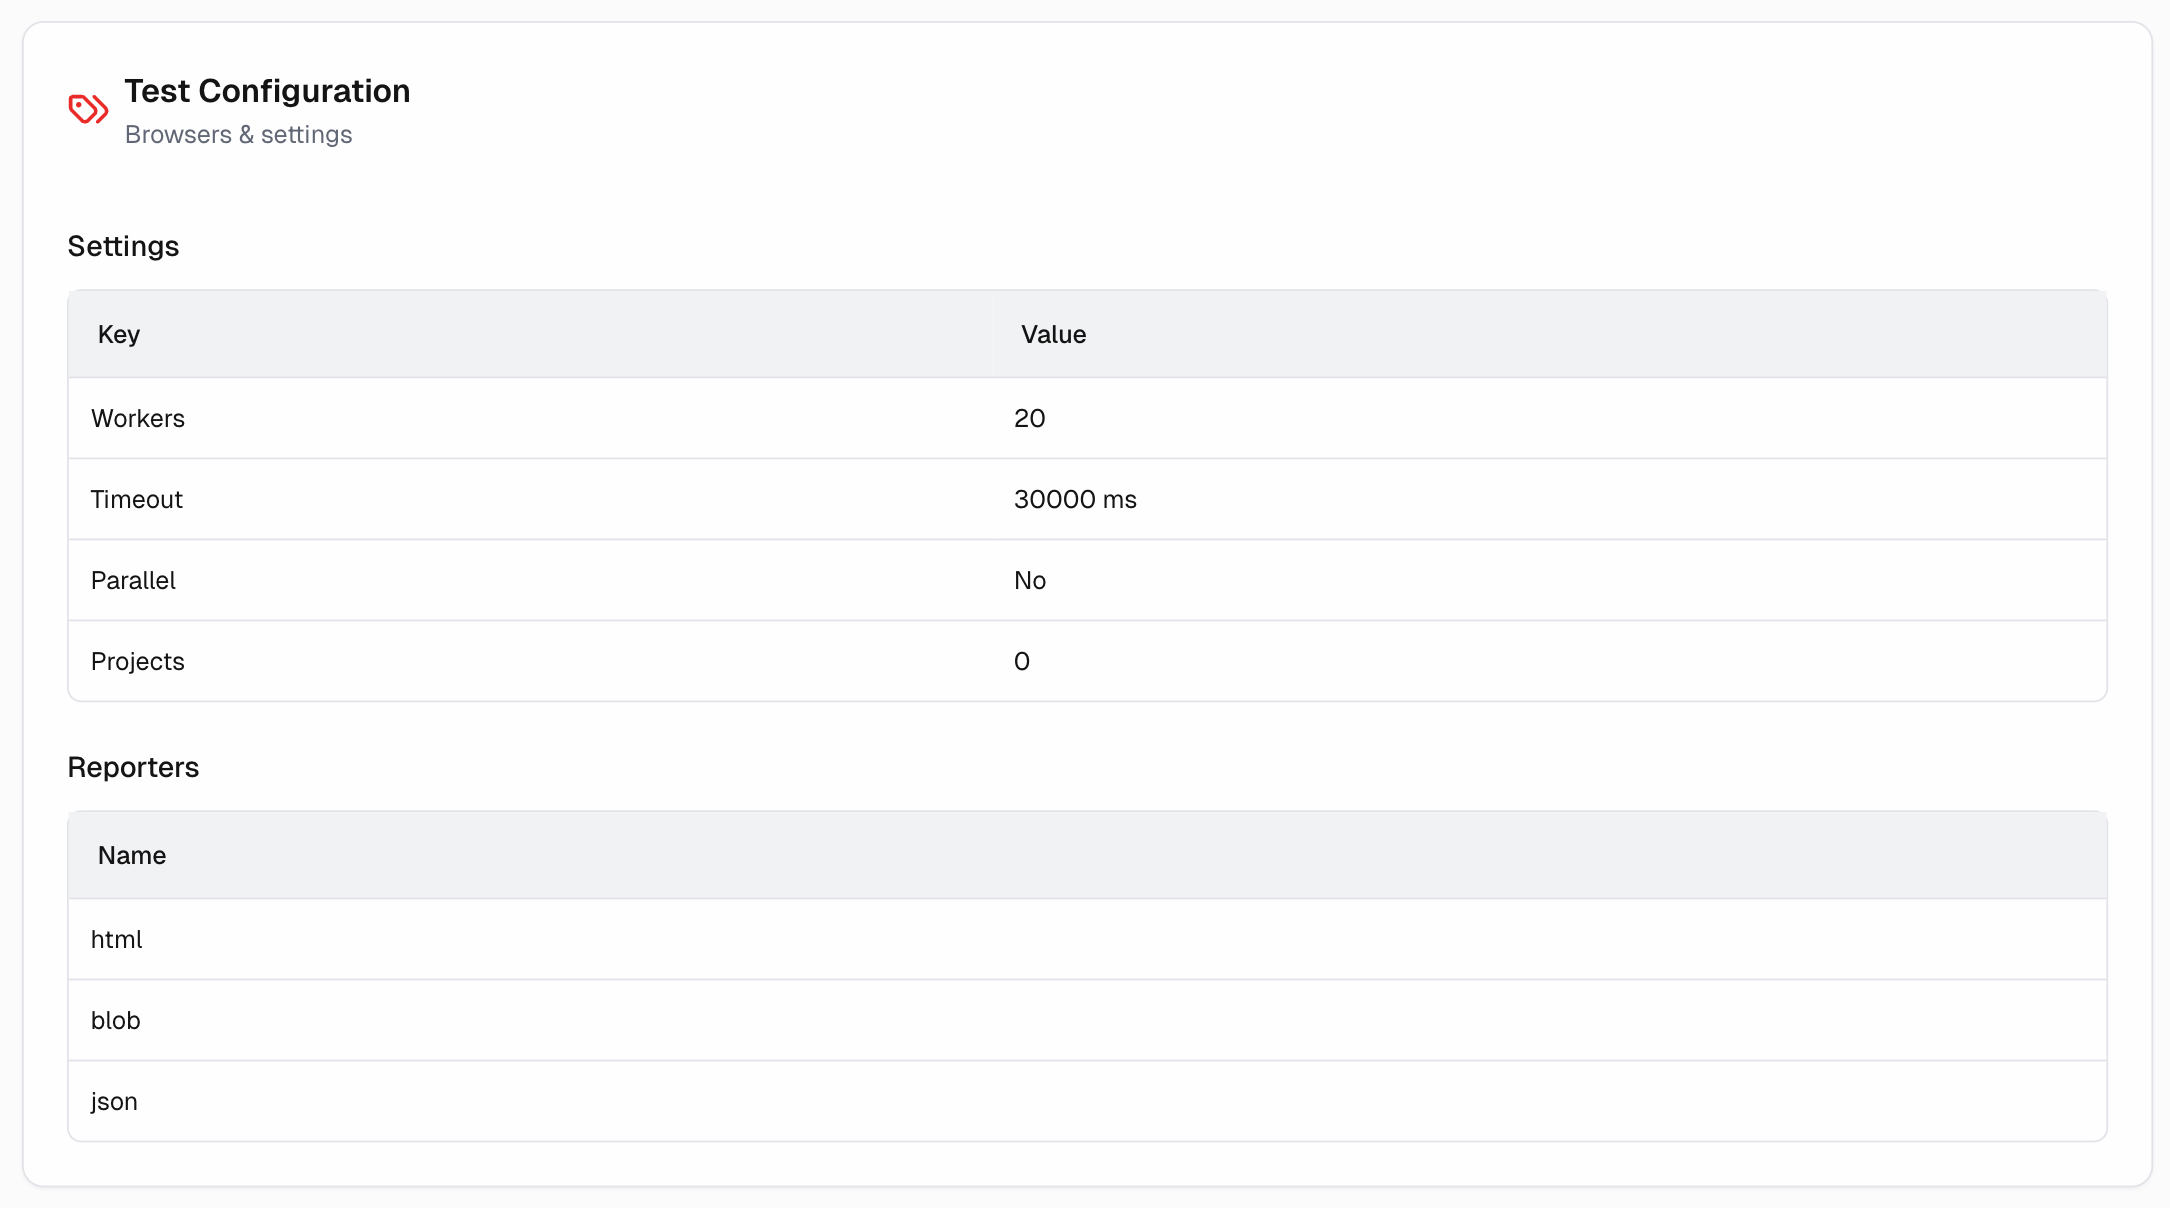The height and width of the screenshot is (1208, 2170).
Task: Click the No value for Parallel
Action: (x=1029, y=580)
